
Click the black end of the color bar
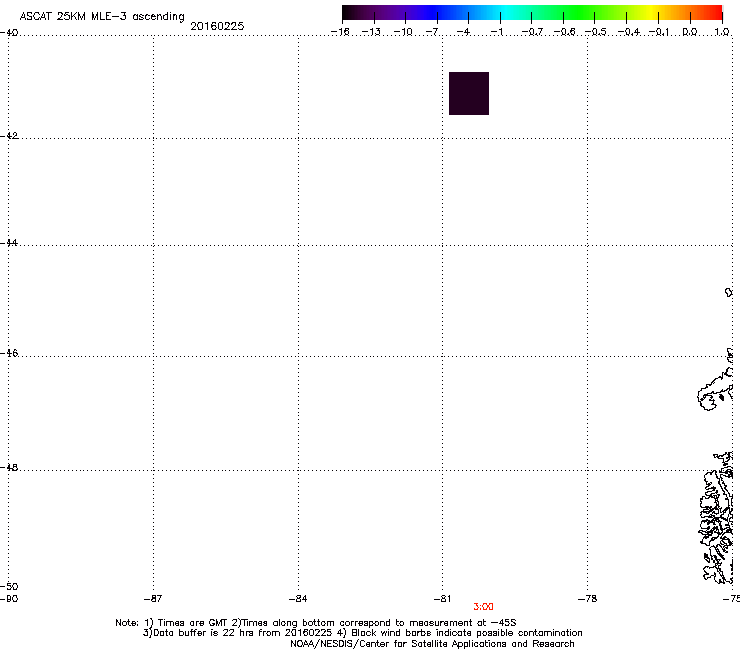pyautogui.click(x=349, y=12)
